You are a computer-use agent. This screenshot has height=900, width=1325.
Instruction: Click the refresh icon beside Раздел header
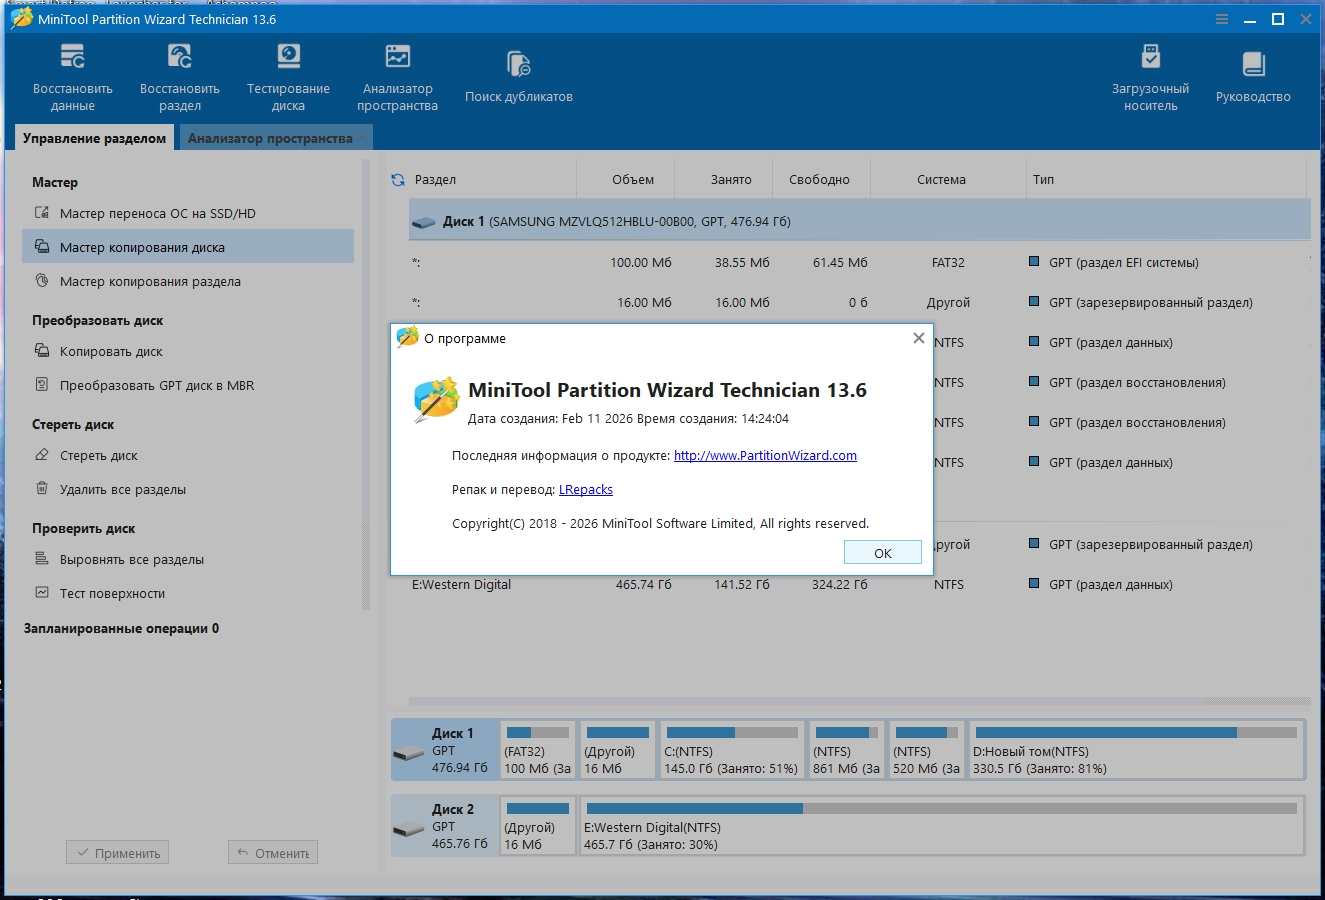398,180
